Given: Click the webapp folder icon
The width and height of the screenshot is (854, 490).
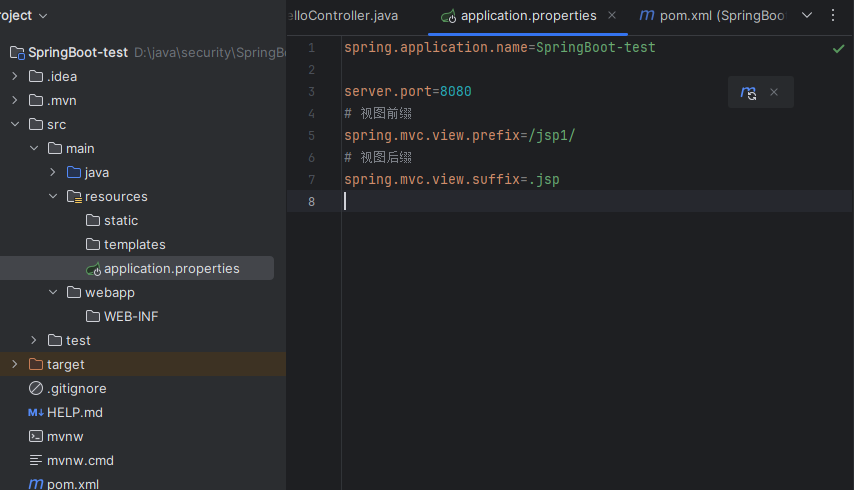Looking at the screenshot, I should (74, 292).
